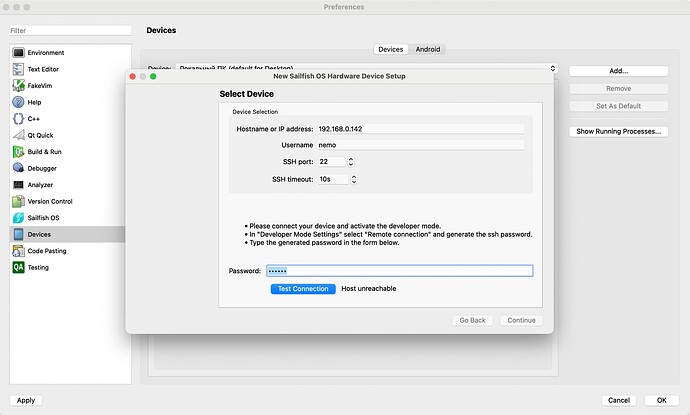The width and height of the screenshot is (690, 415).
Task: Focus the Username field
Action: pyautogui.click(x=420, y=145)
